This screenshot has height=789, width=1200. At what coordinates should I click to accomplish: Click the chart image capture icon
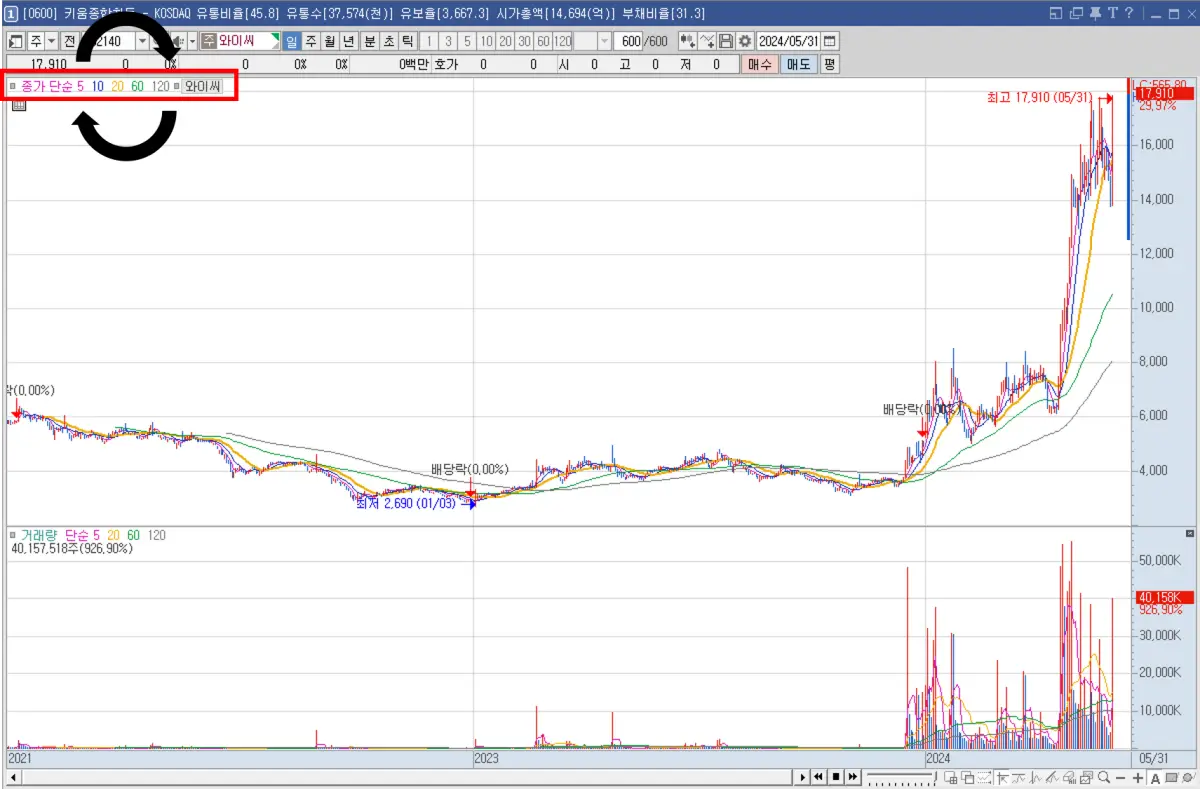[1087, 777]
